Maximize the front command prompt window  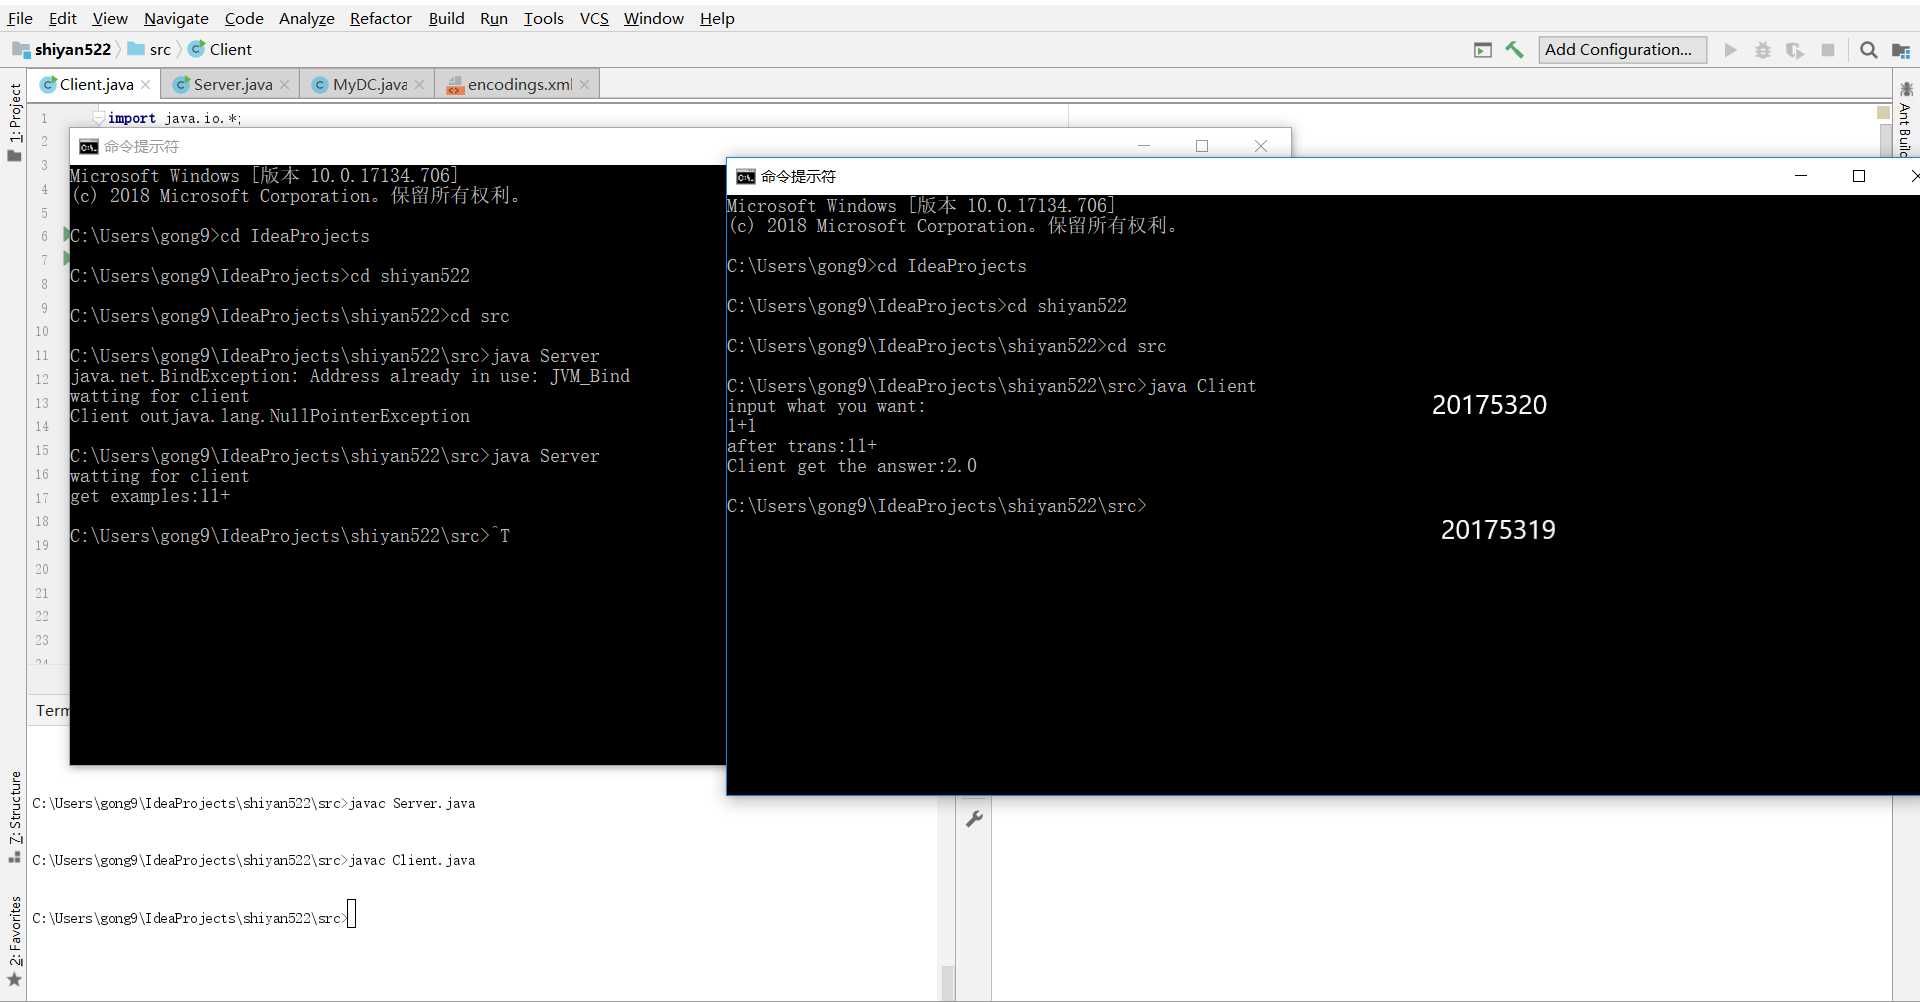(1859, 176)
